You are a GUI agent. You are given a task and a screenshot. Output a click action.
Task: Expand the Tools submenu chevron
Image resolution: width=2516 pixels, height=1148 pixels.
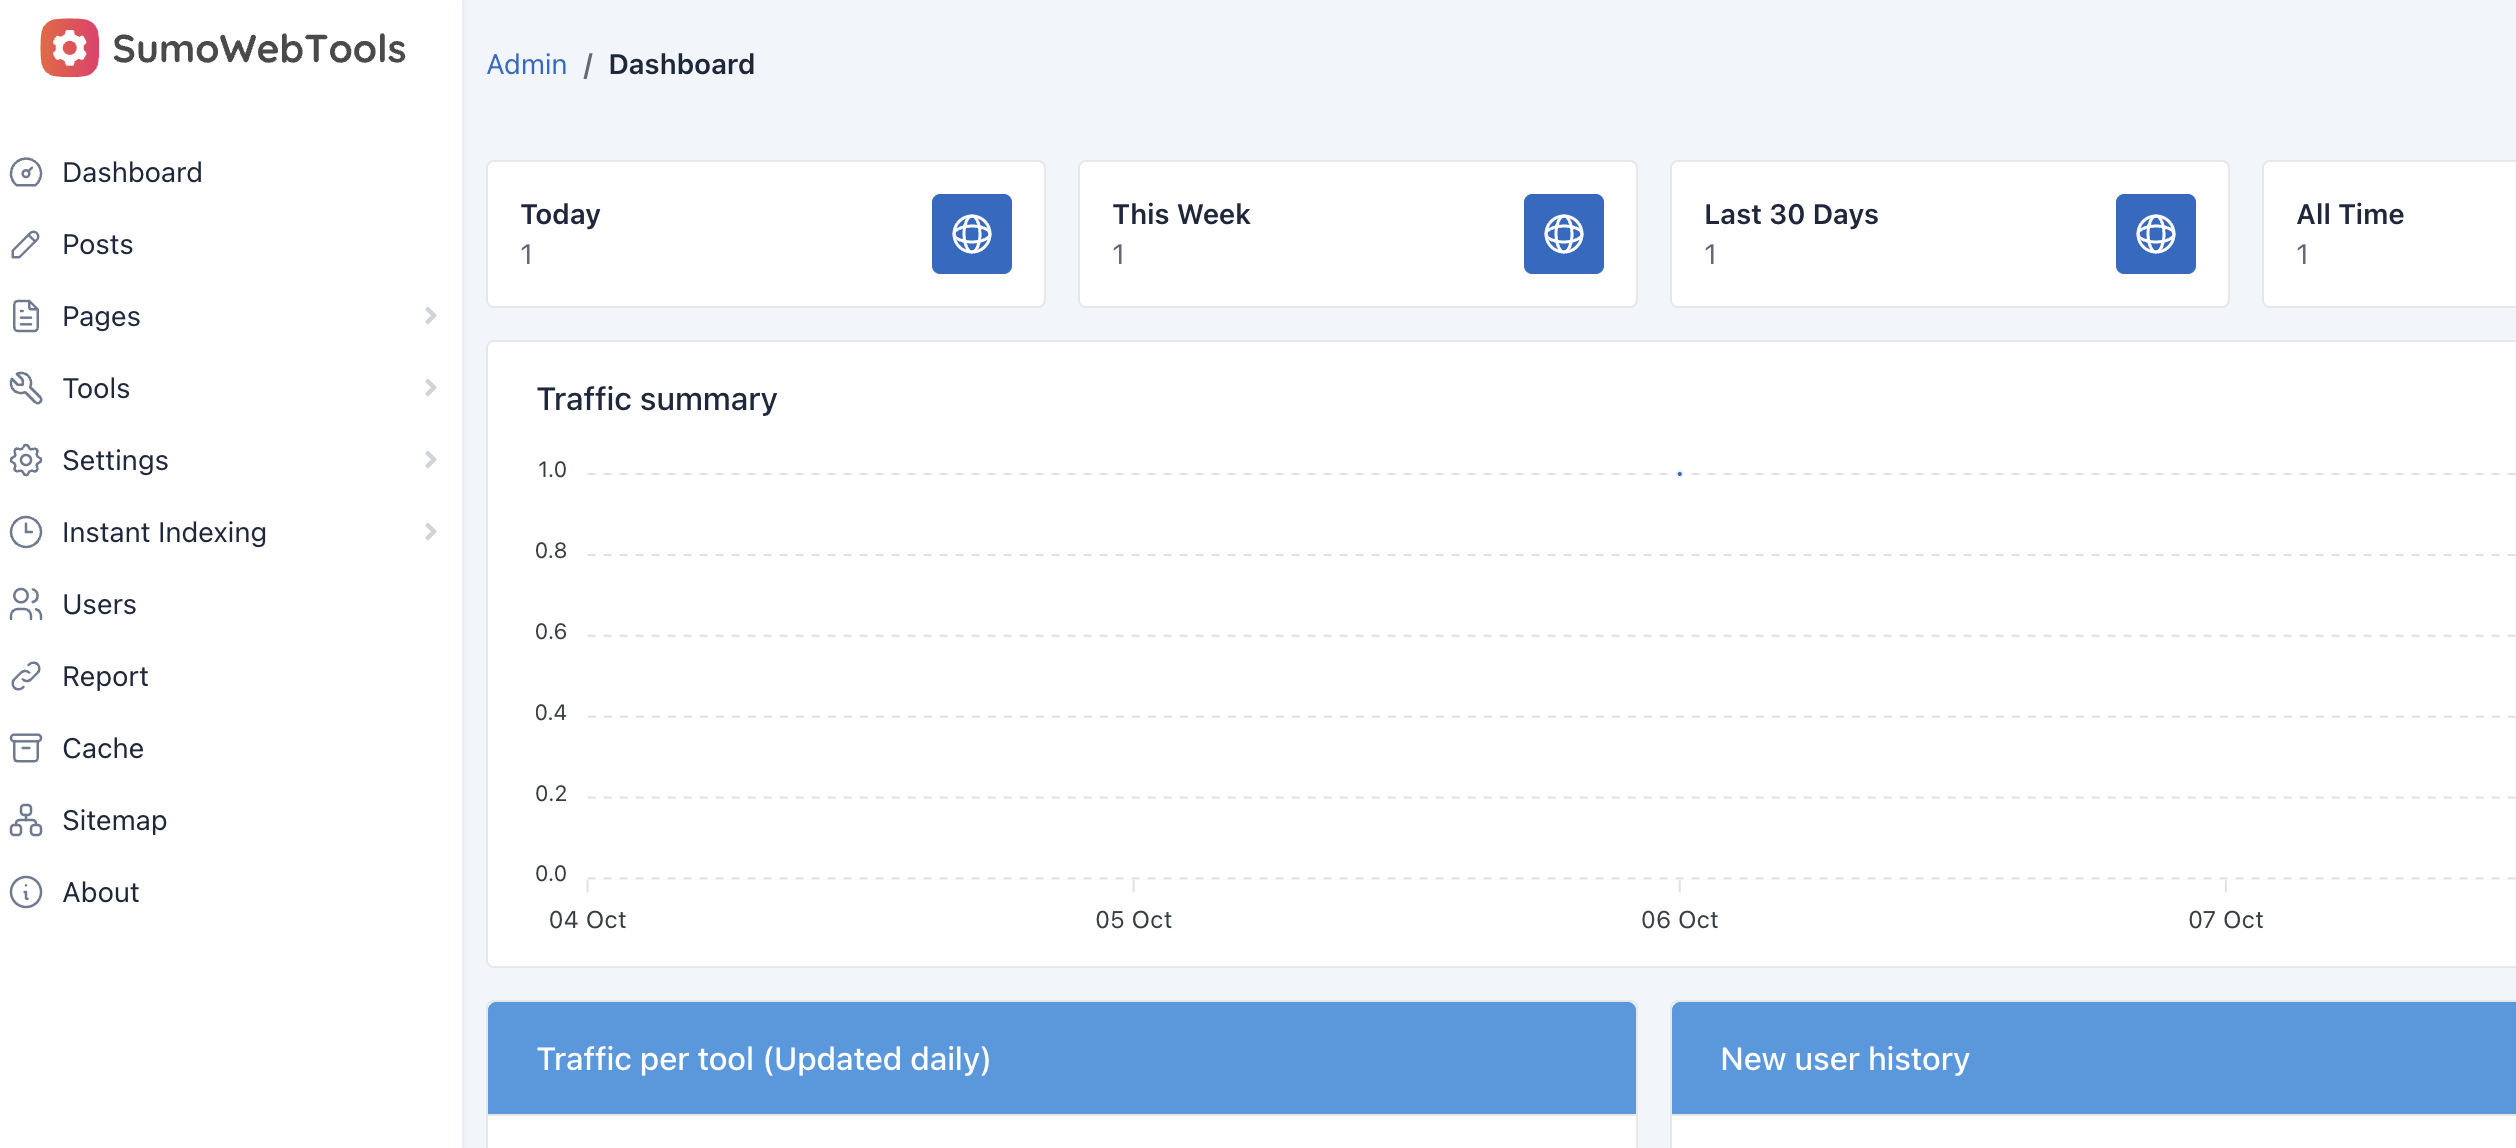tap(431, 388)
